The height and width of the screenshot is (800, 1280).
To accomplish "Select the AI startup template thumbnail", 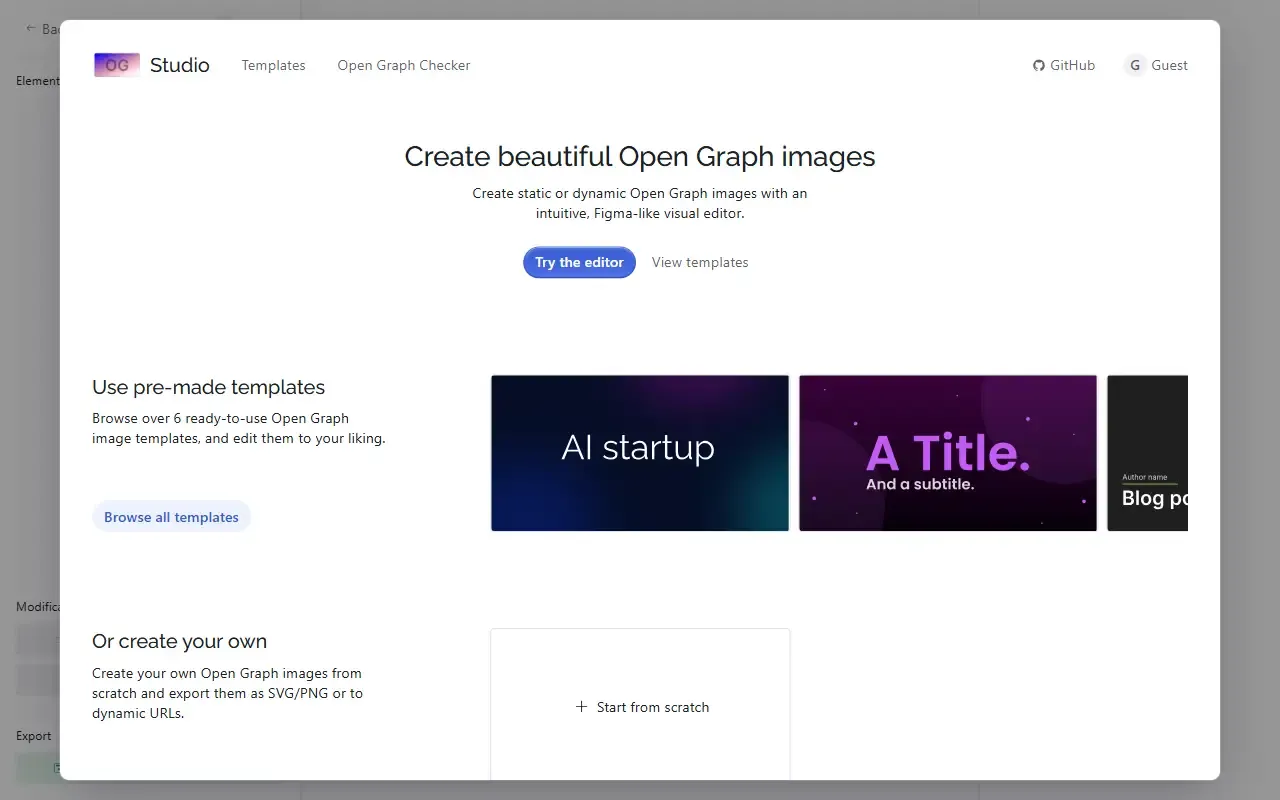I will [x=640, y=453].
